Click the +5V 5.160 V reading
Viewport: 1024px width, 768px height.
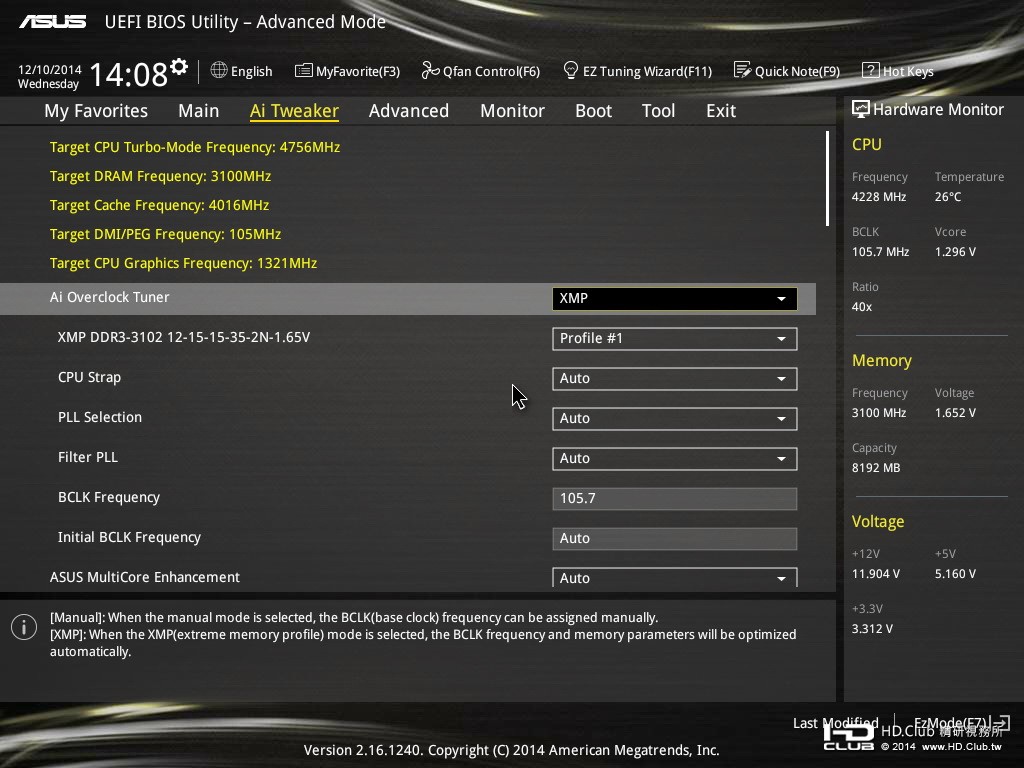[955, 573]
